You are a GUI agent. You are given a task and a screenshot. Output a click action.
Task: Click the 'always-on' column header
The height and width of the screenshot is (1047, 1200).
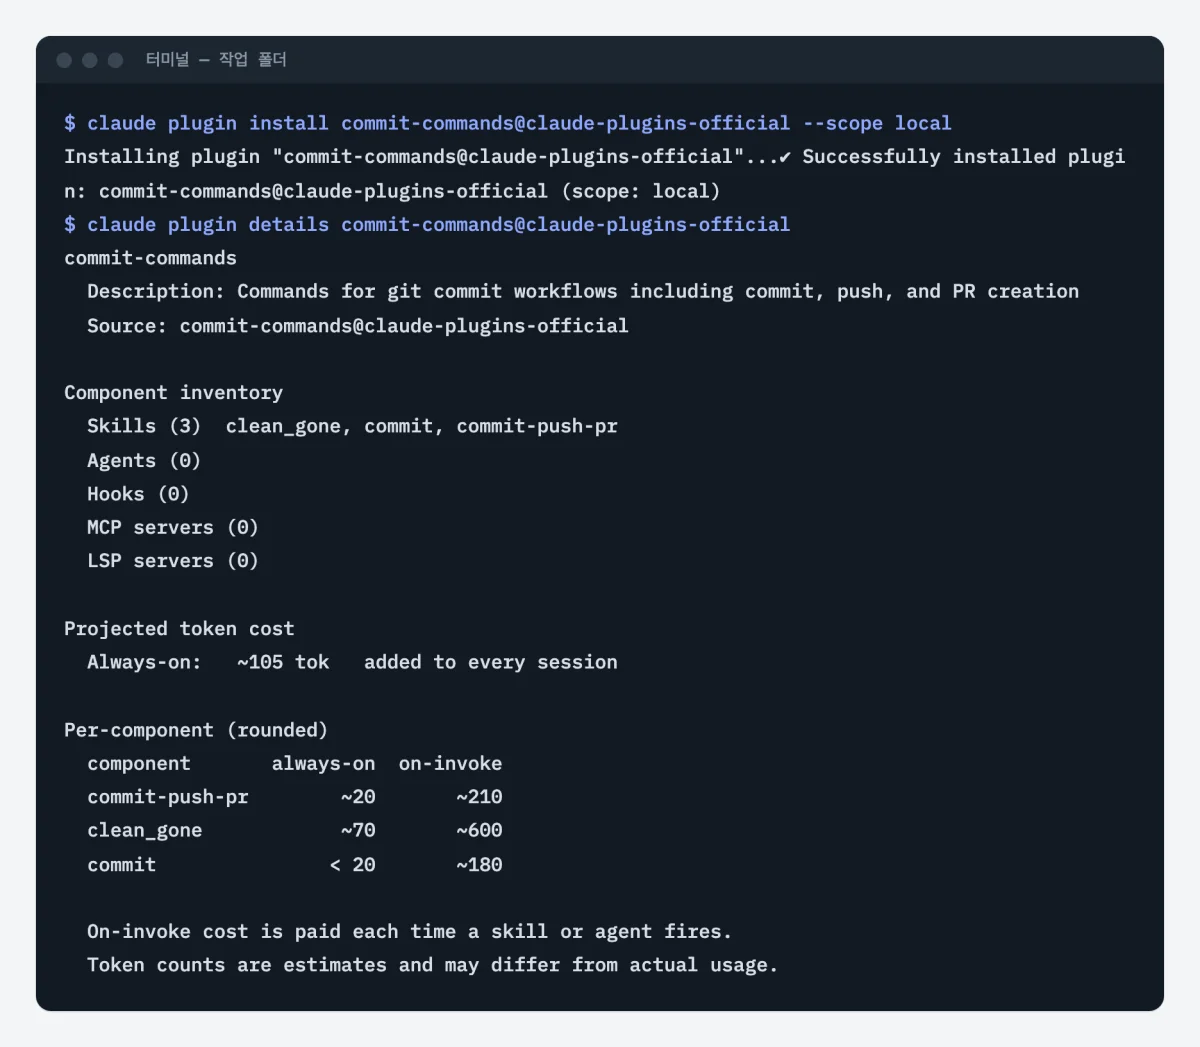(324, 764)
